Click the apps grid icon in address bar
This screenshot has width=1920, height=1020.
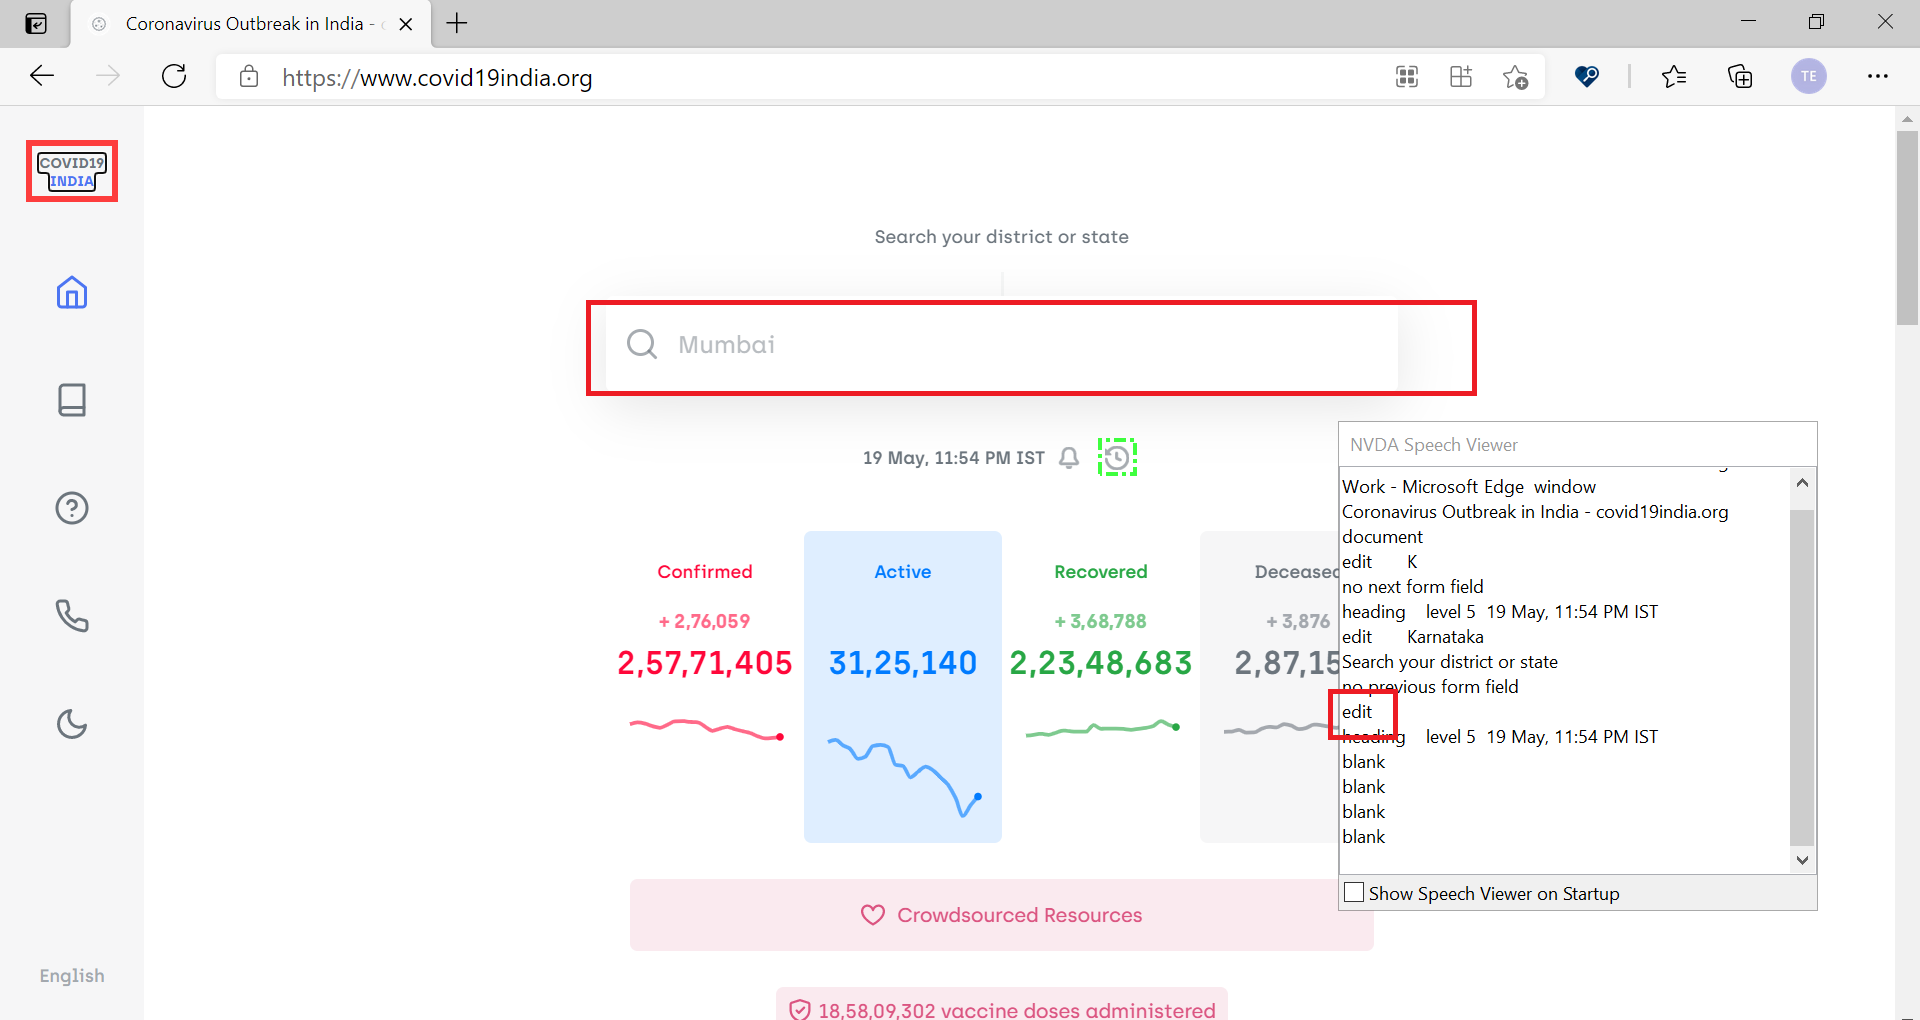click(x=1461, y=76)
